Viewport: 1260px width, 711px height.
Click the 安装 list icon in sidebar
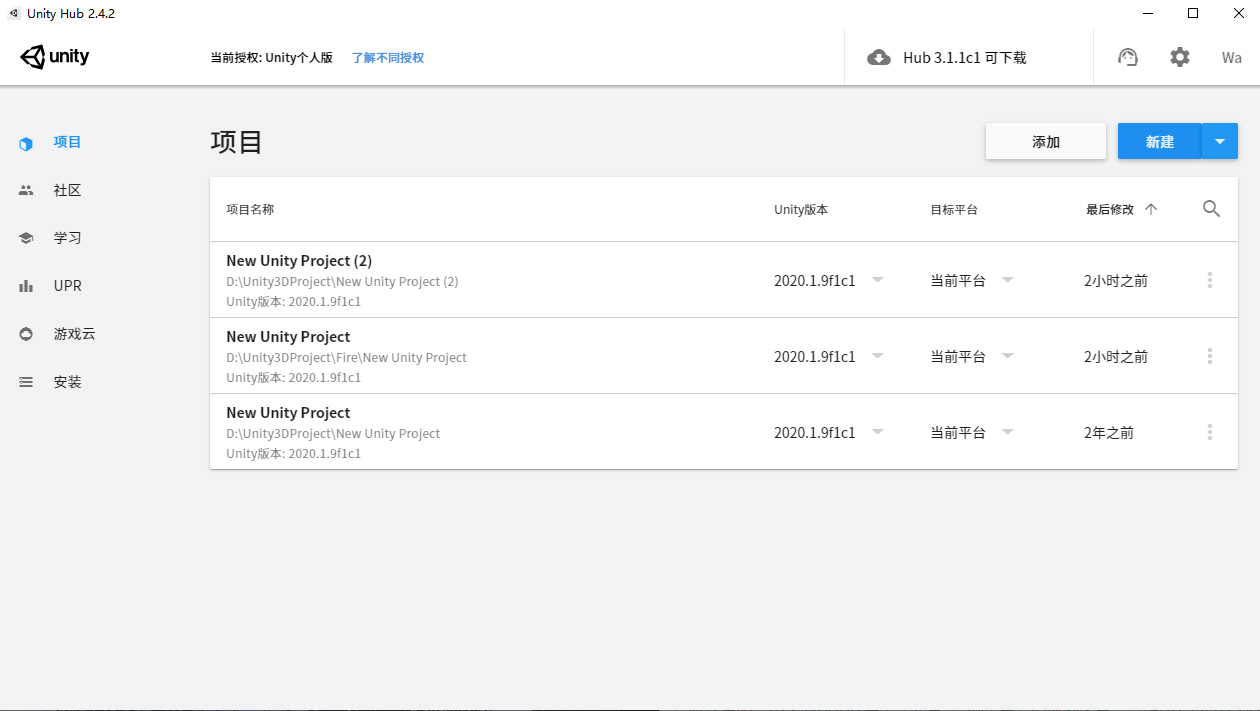click(x=26, y=382)
